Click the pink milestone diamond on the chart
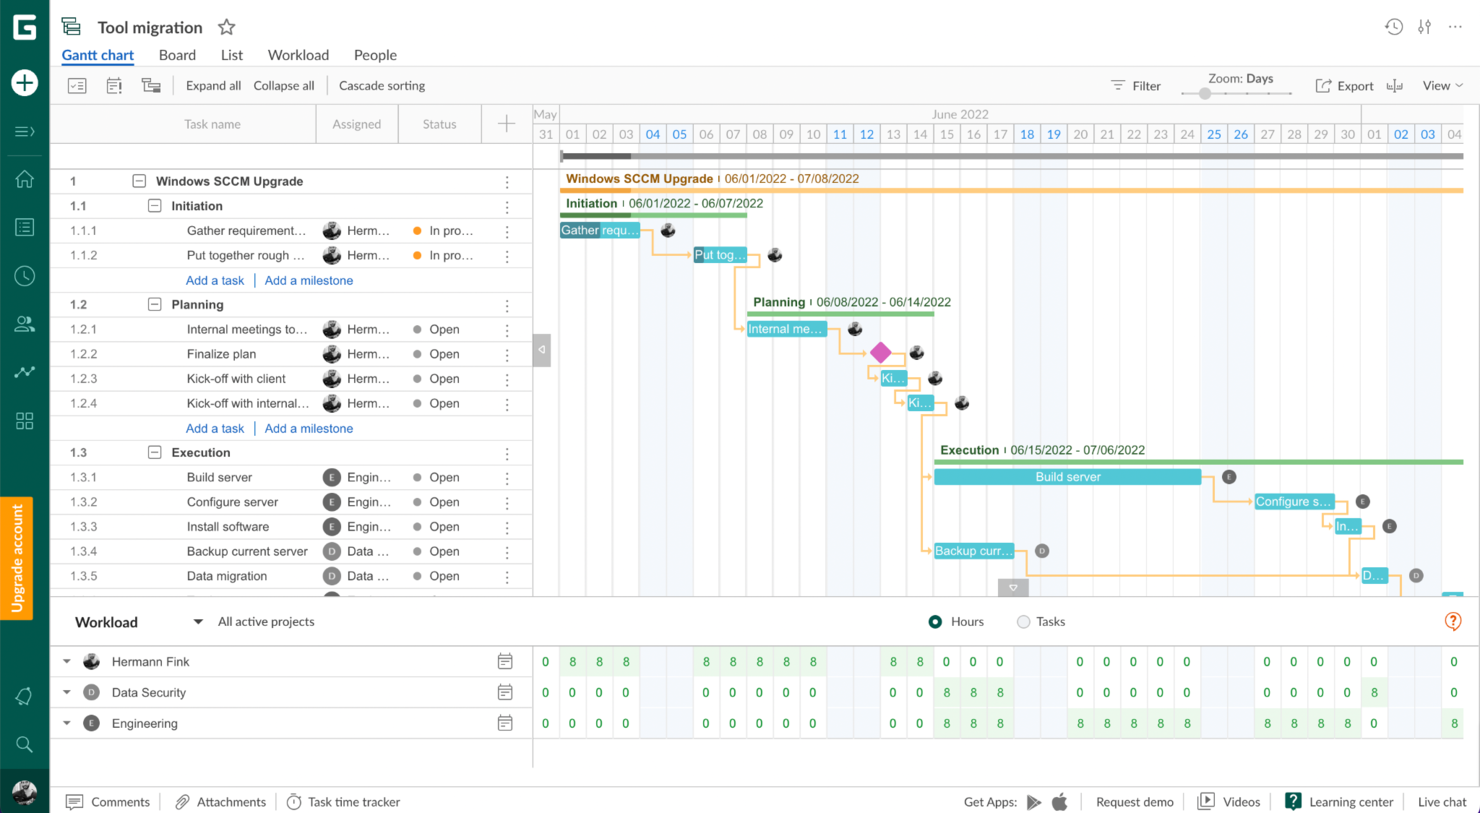This screenshot has height=813, width=1480. coord(881,352)
